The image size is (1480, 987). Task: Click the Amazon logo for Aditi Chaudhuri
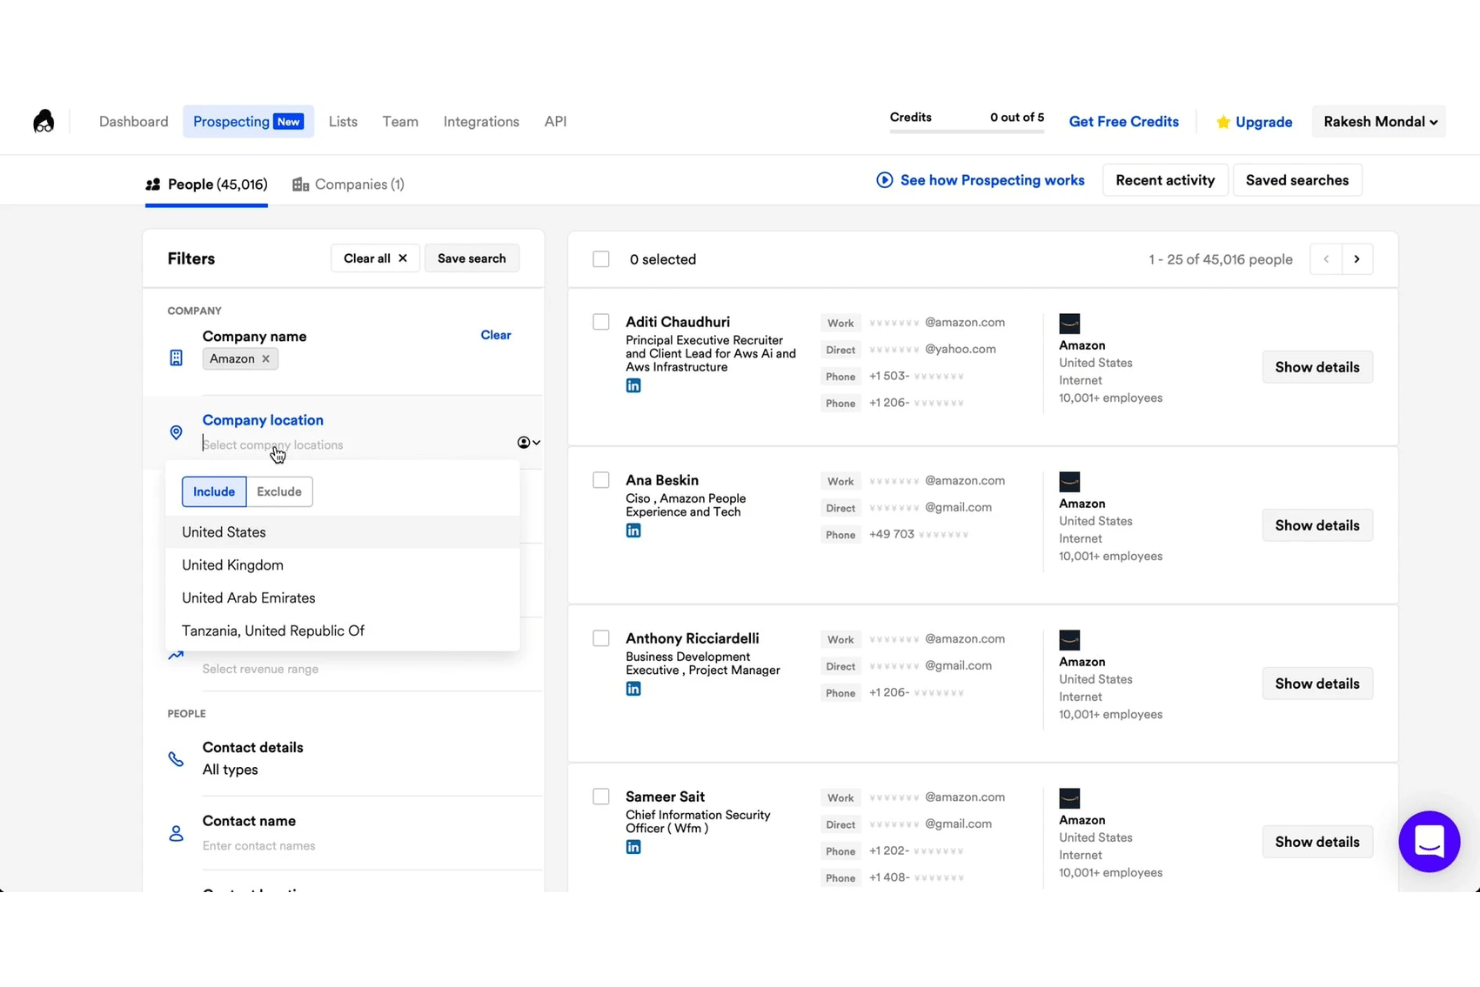(x=1069, y=323)
